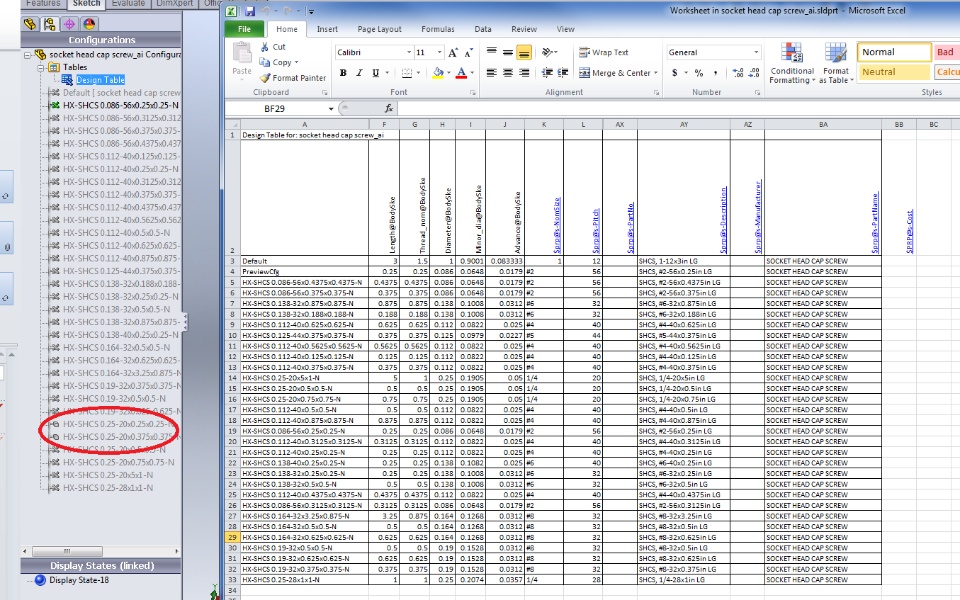Image resolution: width=960 pixels, height=600 pixels.
Task: Click the Sprp@s-Description column header link
Action: [724, 219]
